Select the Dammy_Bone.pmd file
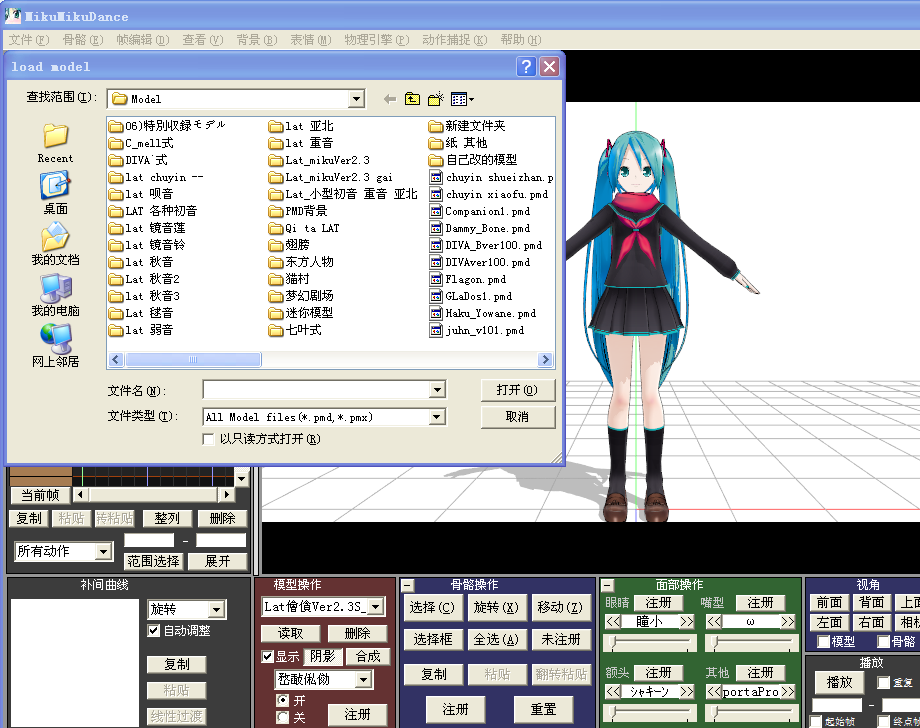Image resolution: width=920 pixels, height=728 pixels. point(480,228)
